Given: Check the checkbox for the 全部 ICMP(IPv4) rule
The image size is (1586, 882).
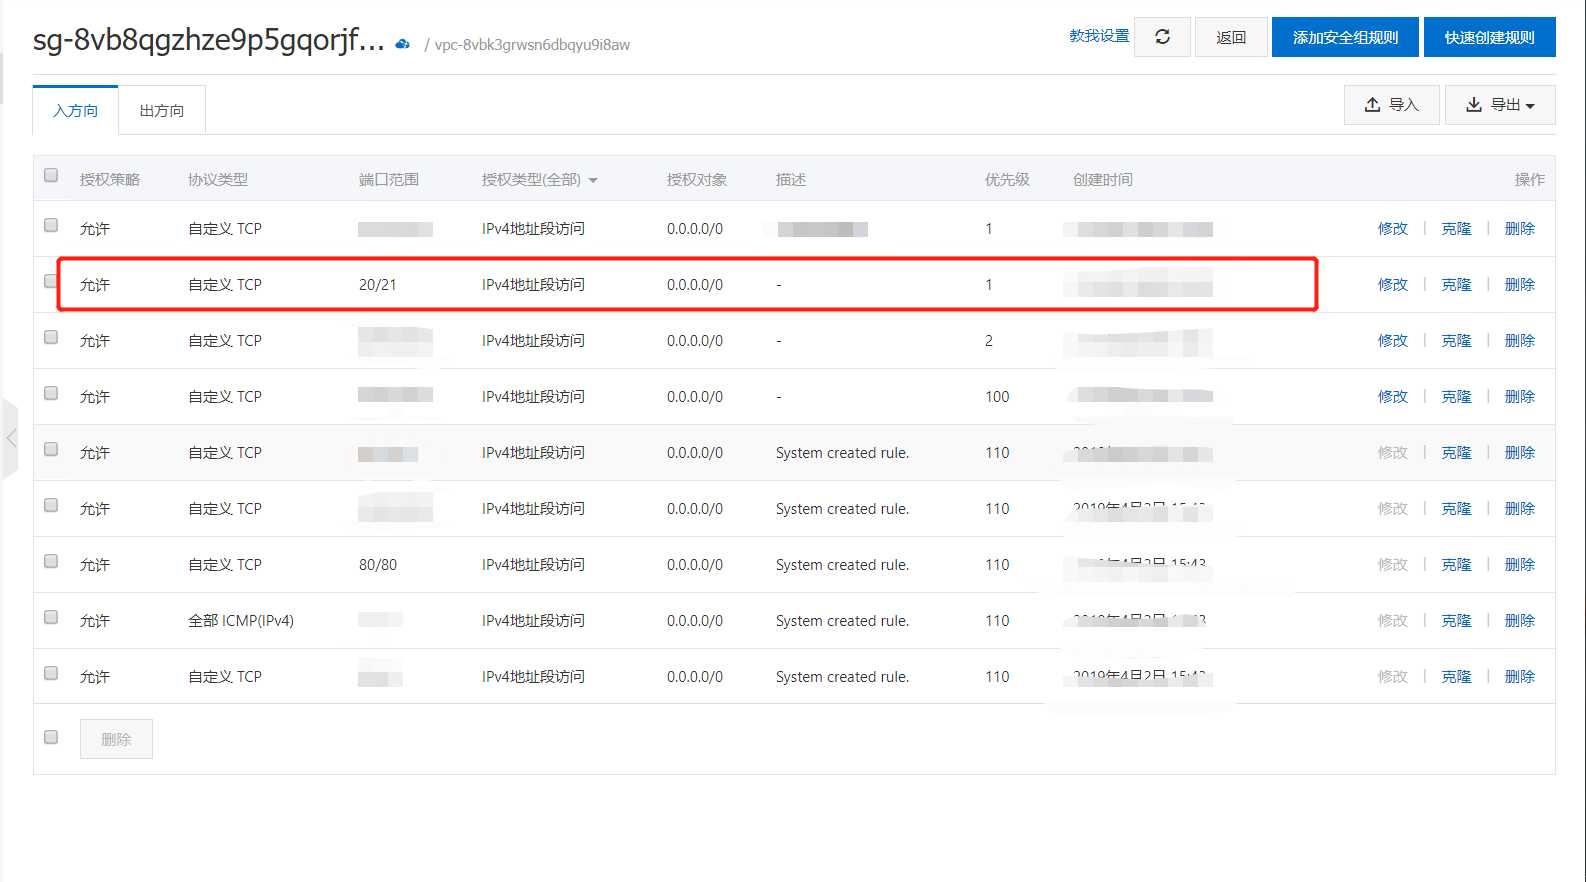Looking at the screenshot, I should [x=51, y=617].
